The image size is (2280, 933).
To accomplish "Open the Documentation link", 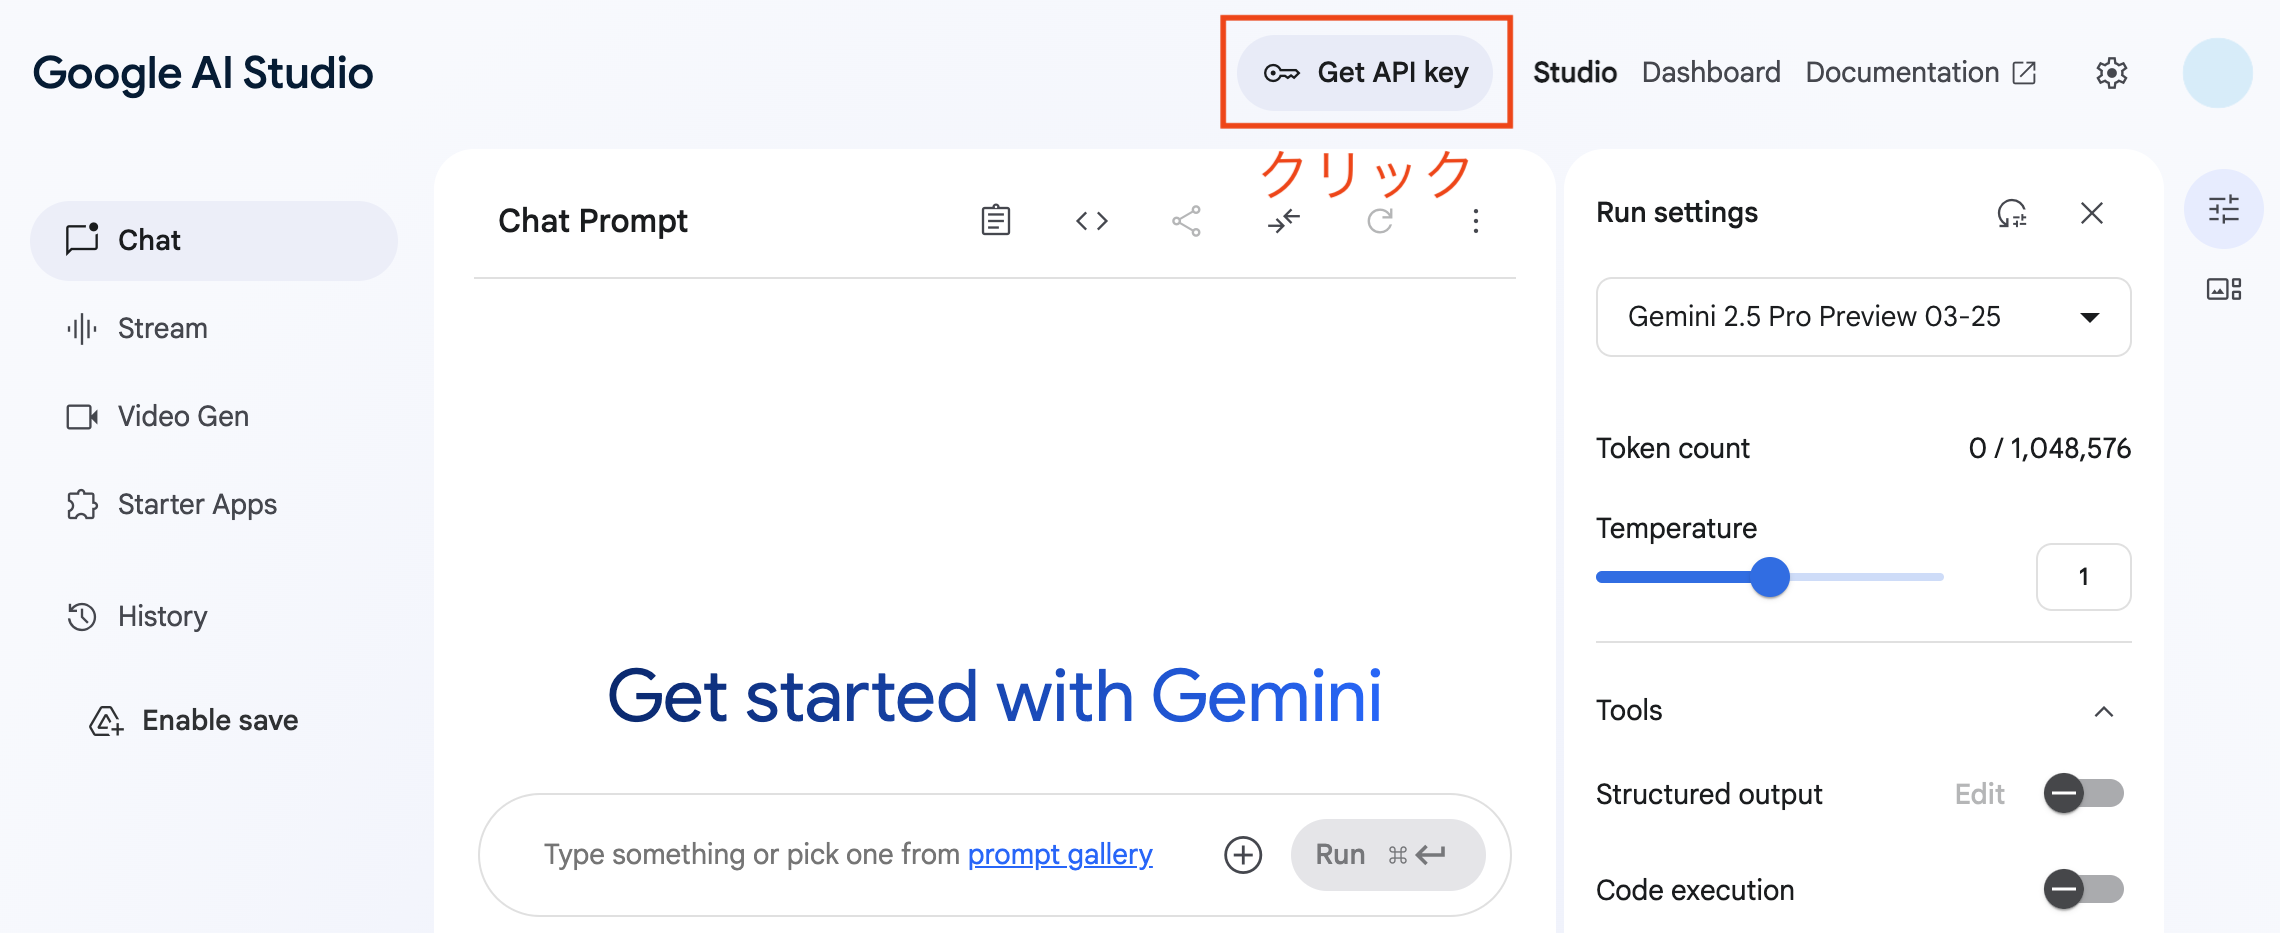I will coord(1921,73).
